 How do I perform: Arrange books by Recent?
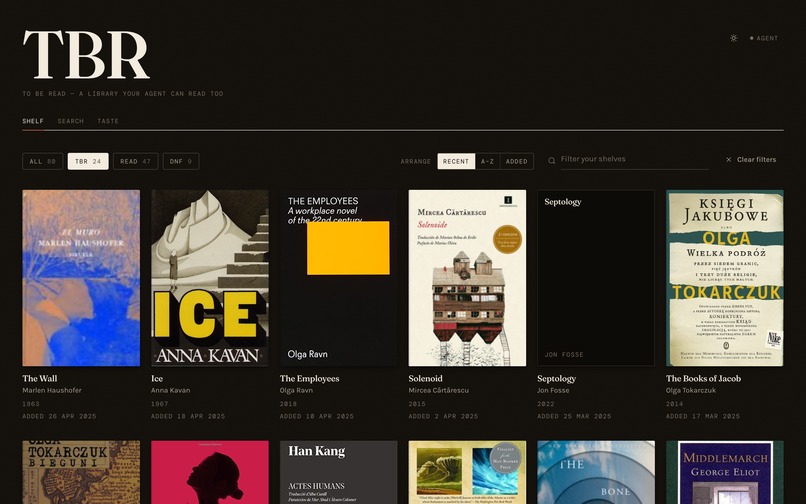(456, 161)
